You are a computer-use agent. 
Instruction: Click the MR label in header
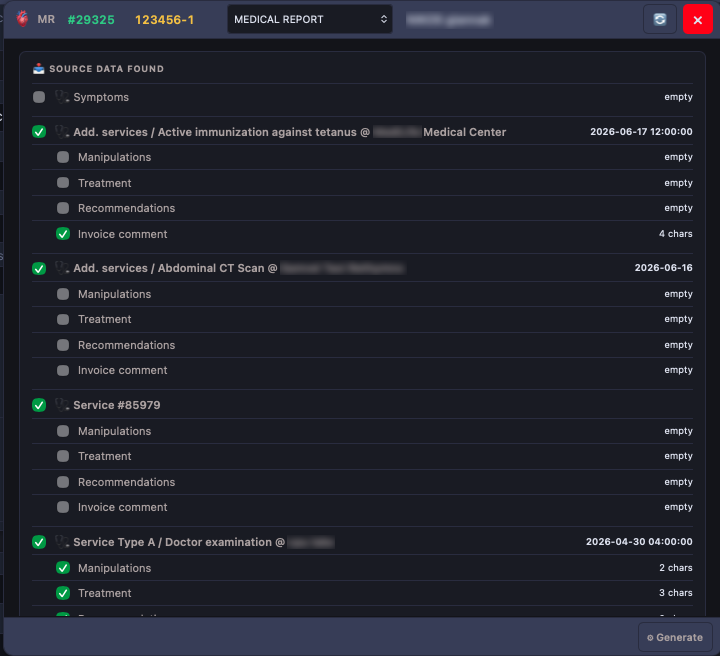click(x=46, y=19)
